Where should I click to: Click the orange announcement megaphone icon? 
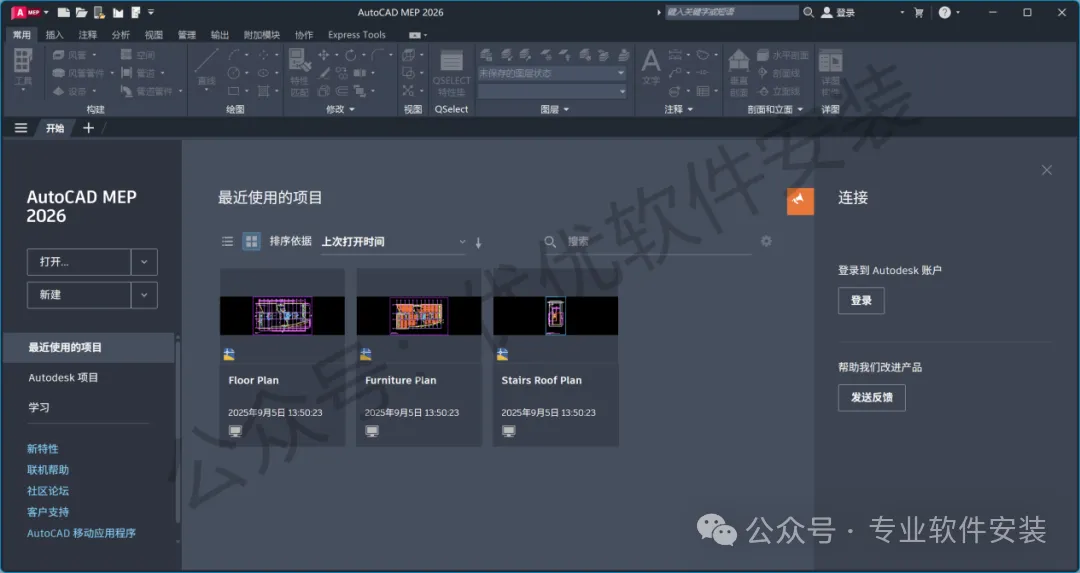click(x=800, y=201)
